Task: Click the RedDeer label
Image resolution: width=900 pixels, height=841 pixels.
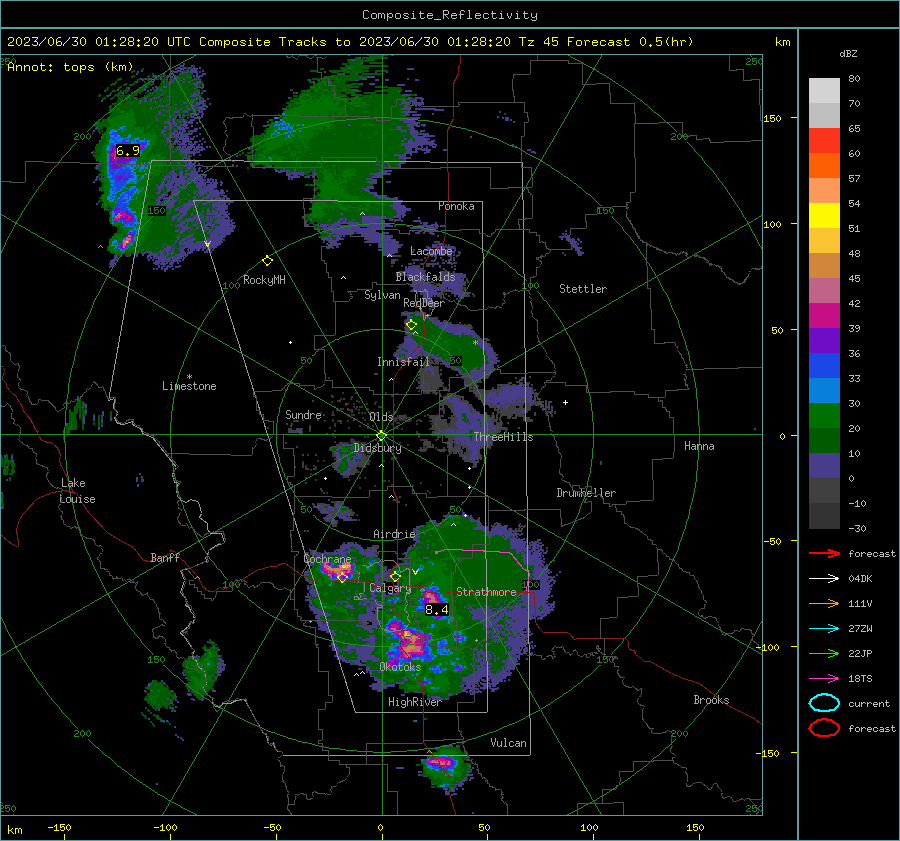Action: pyautogui.click(x=424, y=303)
